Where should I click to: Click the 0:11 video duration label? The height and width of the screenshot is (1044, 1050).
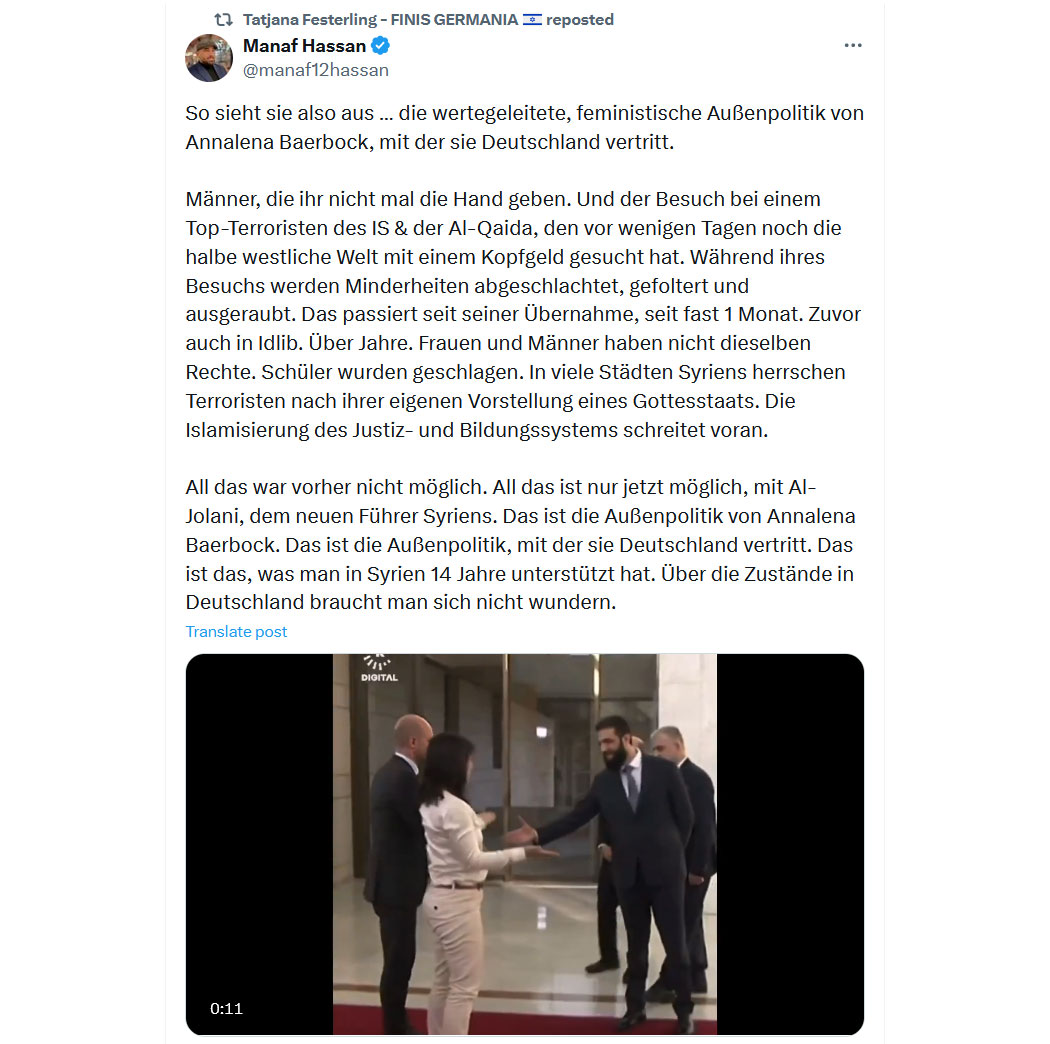(226, 1009)
